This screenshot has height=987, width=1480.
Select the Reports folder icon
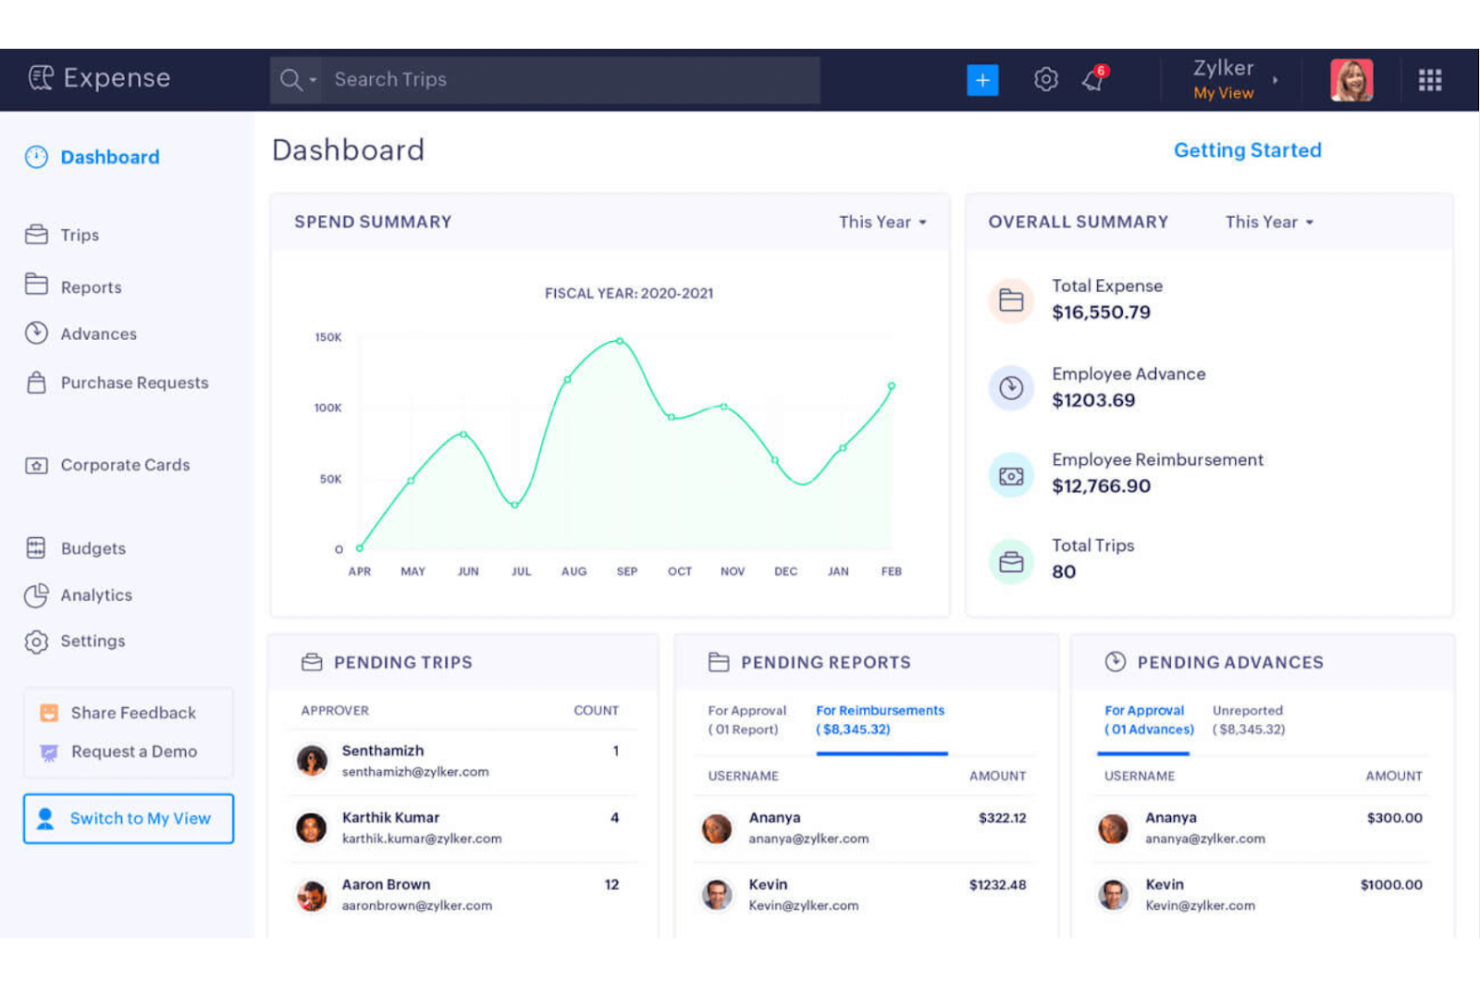36,287
